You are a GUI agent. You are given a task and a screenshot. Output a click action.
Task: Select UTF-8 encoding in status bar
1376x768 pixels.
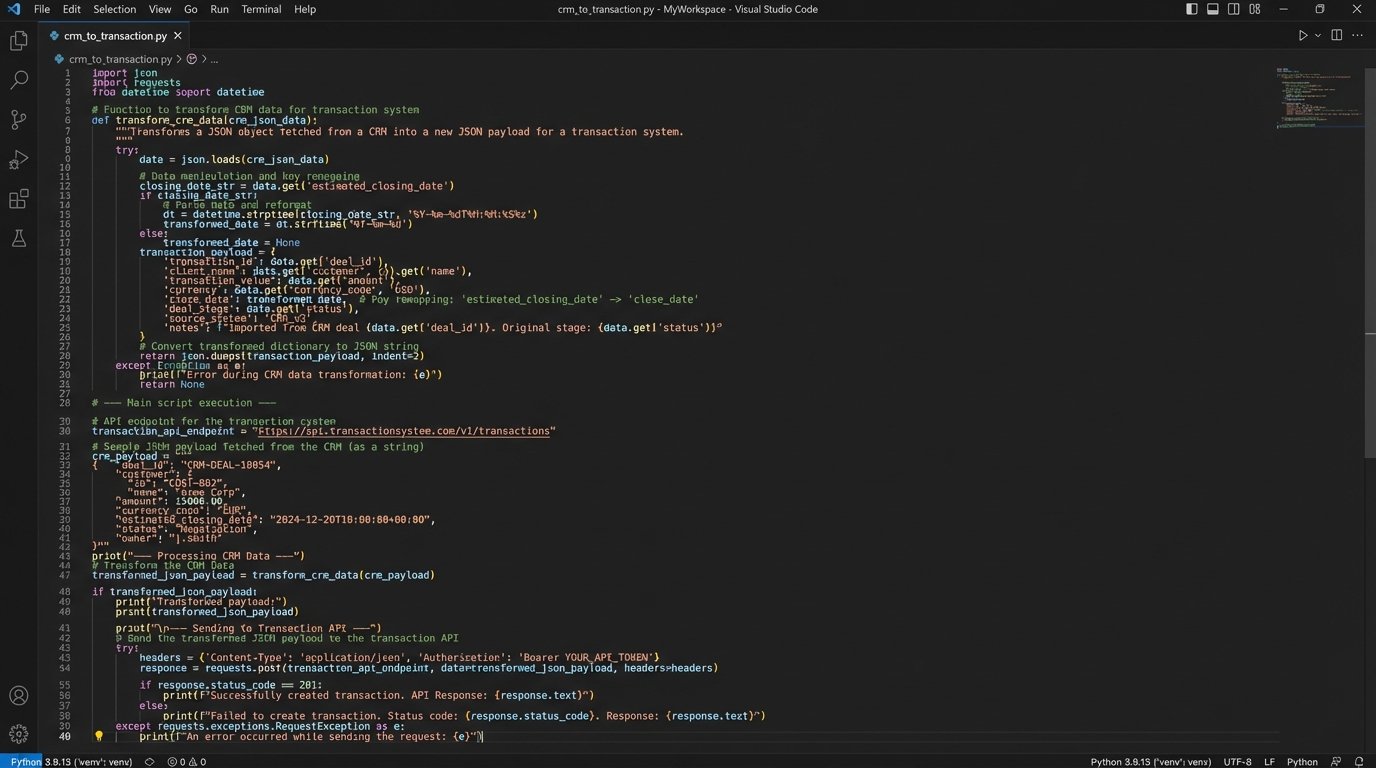[x=1236, y=762]
